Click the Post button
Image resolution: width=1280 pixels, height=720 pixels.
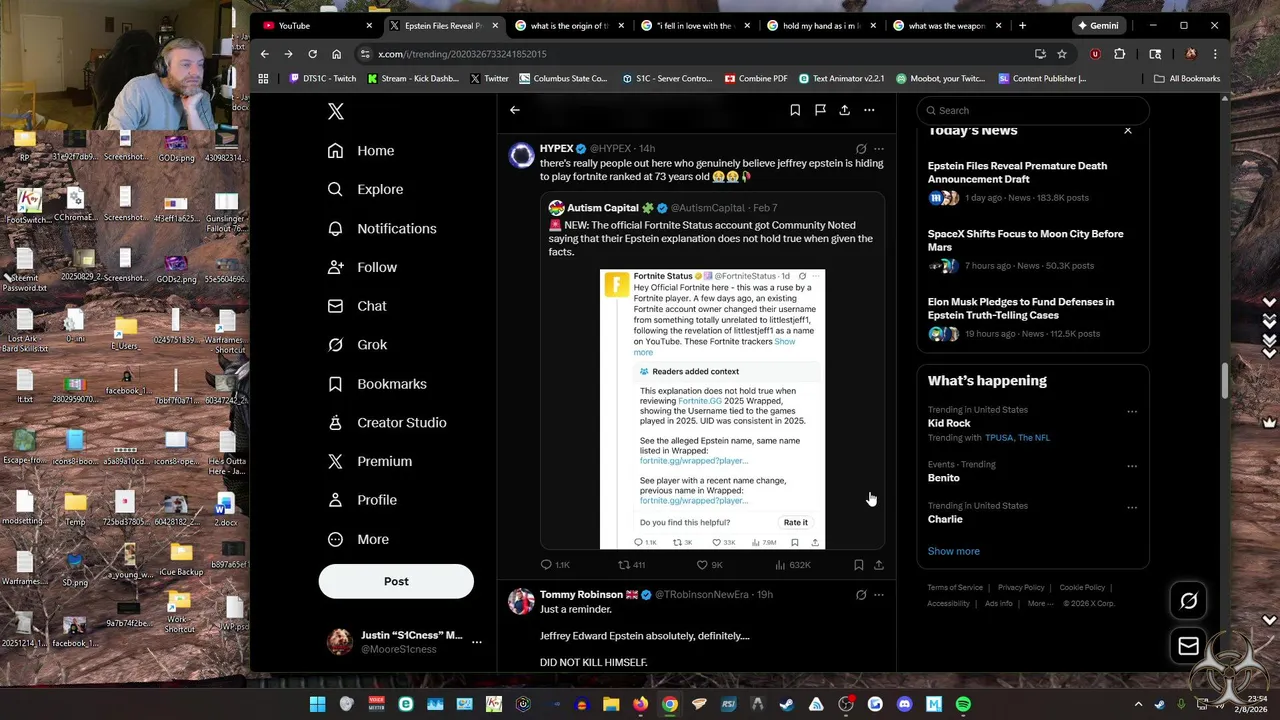[x=396, y=581]
